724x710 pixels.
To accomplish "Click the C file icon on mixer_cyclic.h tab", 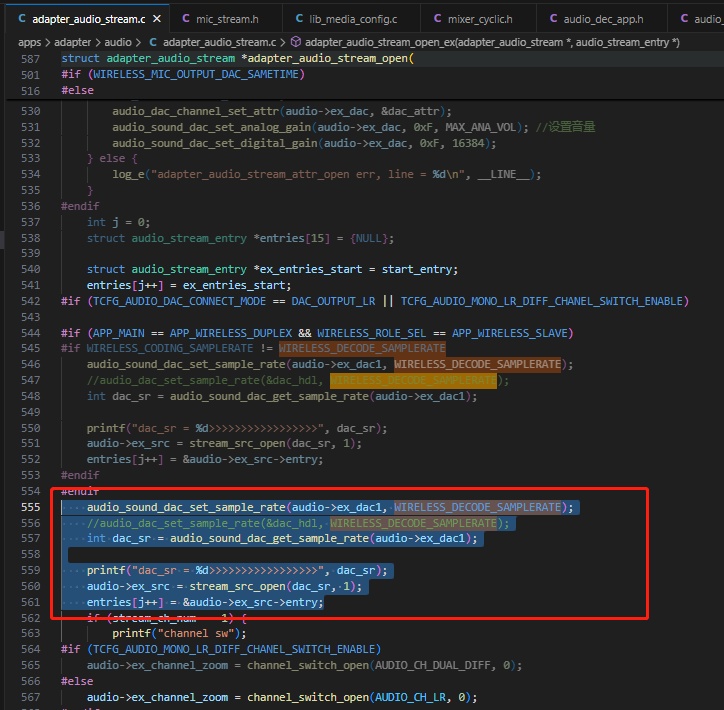I will click(437, 18).
